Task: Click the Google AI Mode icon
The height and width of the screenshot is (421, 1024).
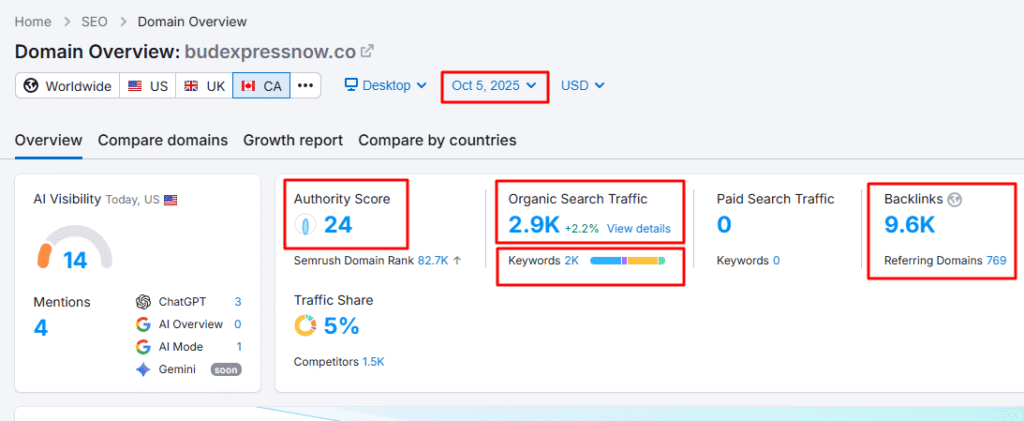Action: pos(143,347)
